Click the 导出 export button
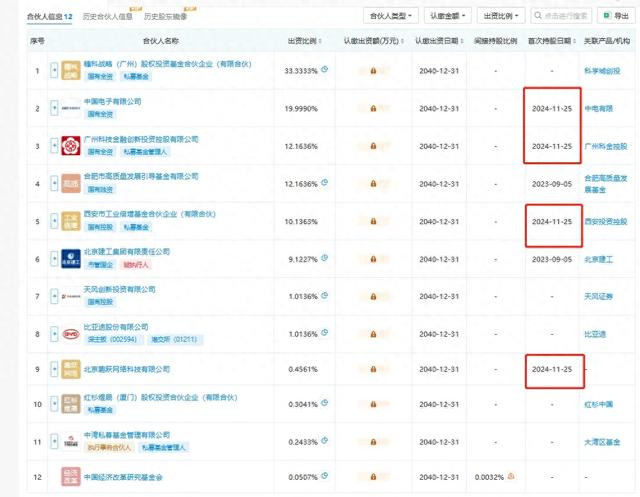The height and width of the screenshot is (497, 640). 616,16
